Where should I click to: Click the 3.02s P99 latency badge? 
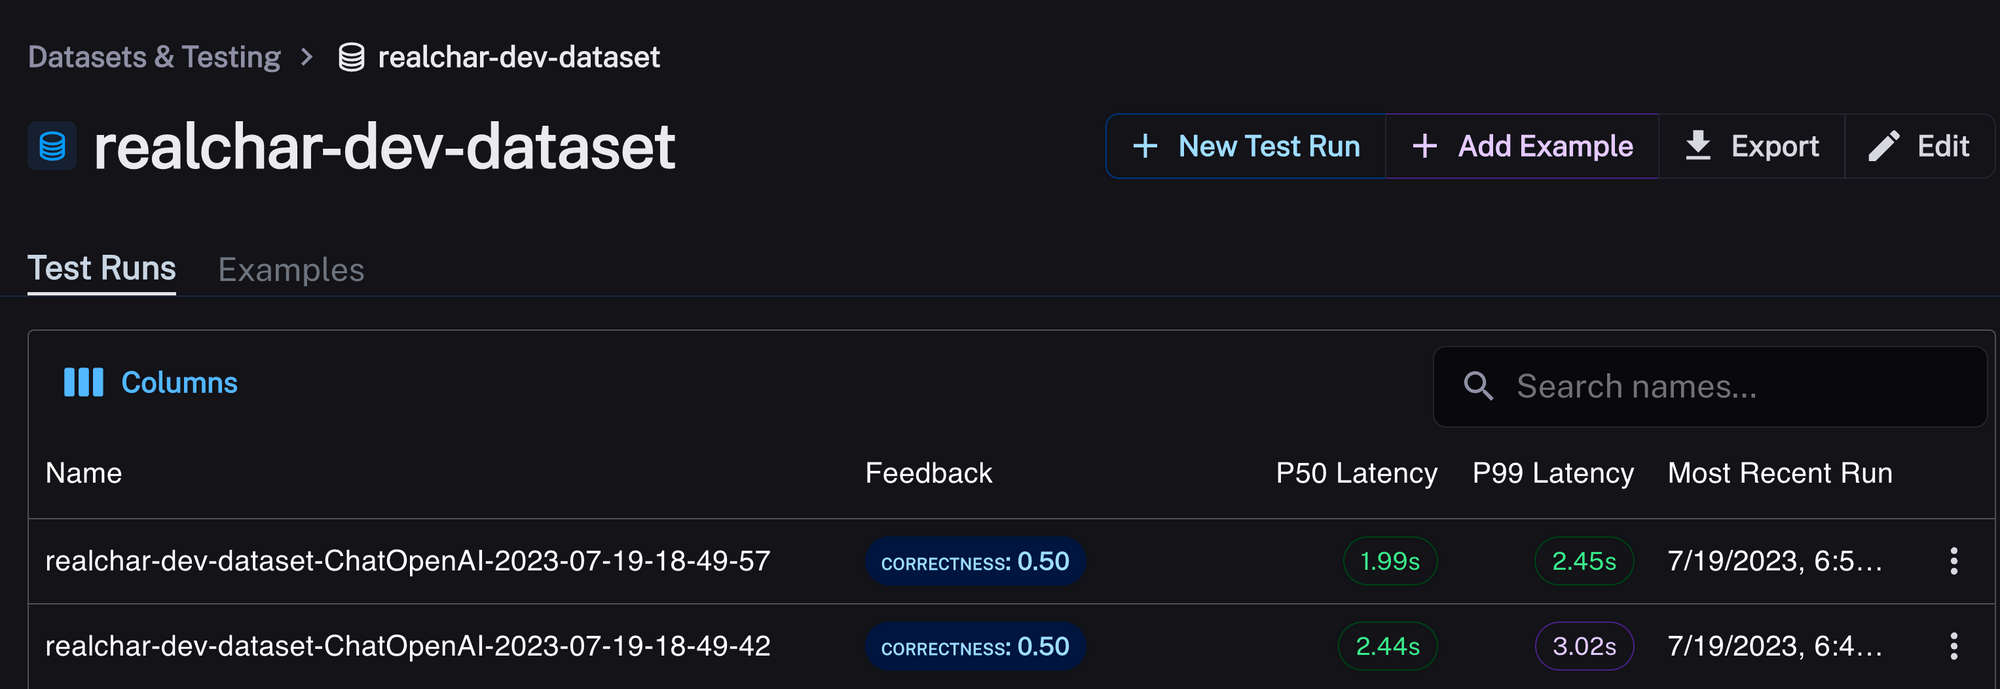(1584, 646)
